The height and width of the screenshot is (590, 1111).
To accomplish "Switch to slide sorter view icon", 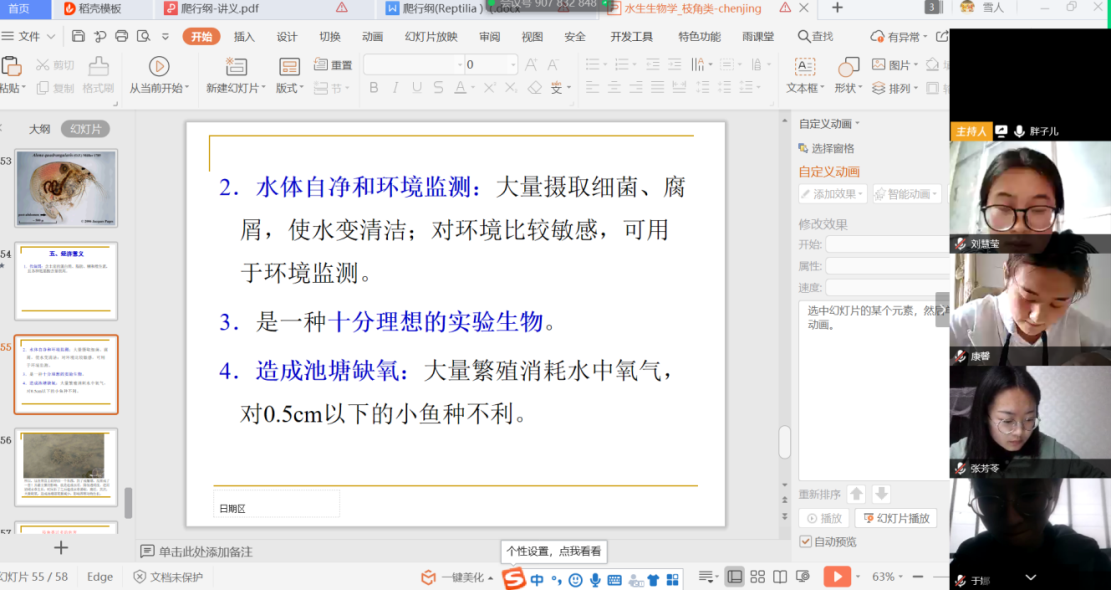I will 757,577.
